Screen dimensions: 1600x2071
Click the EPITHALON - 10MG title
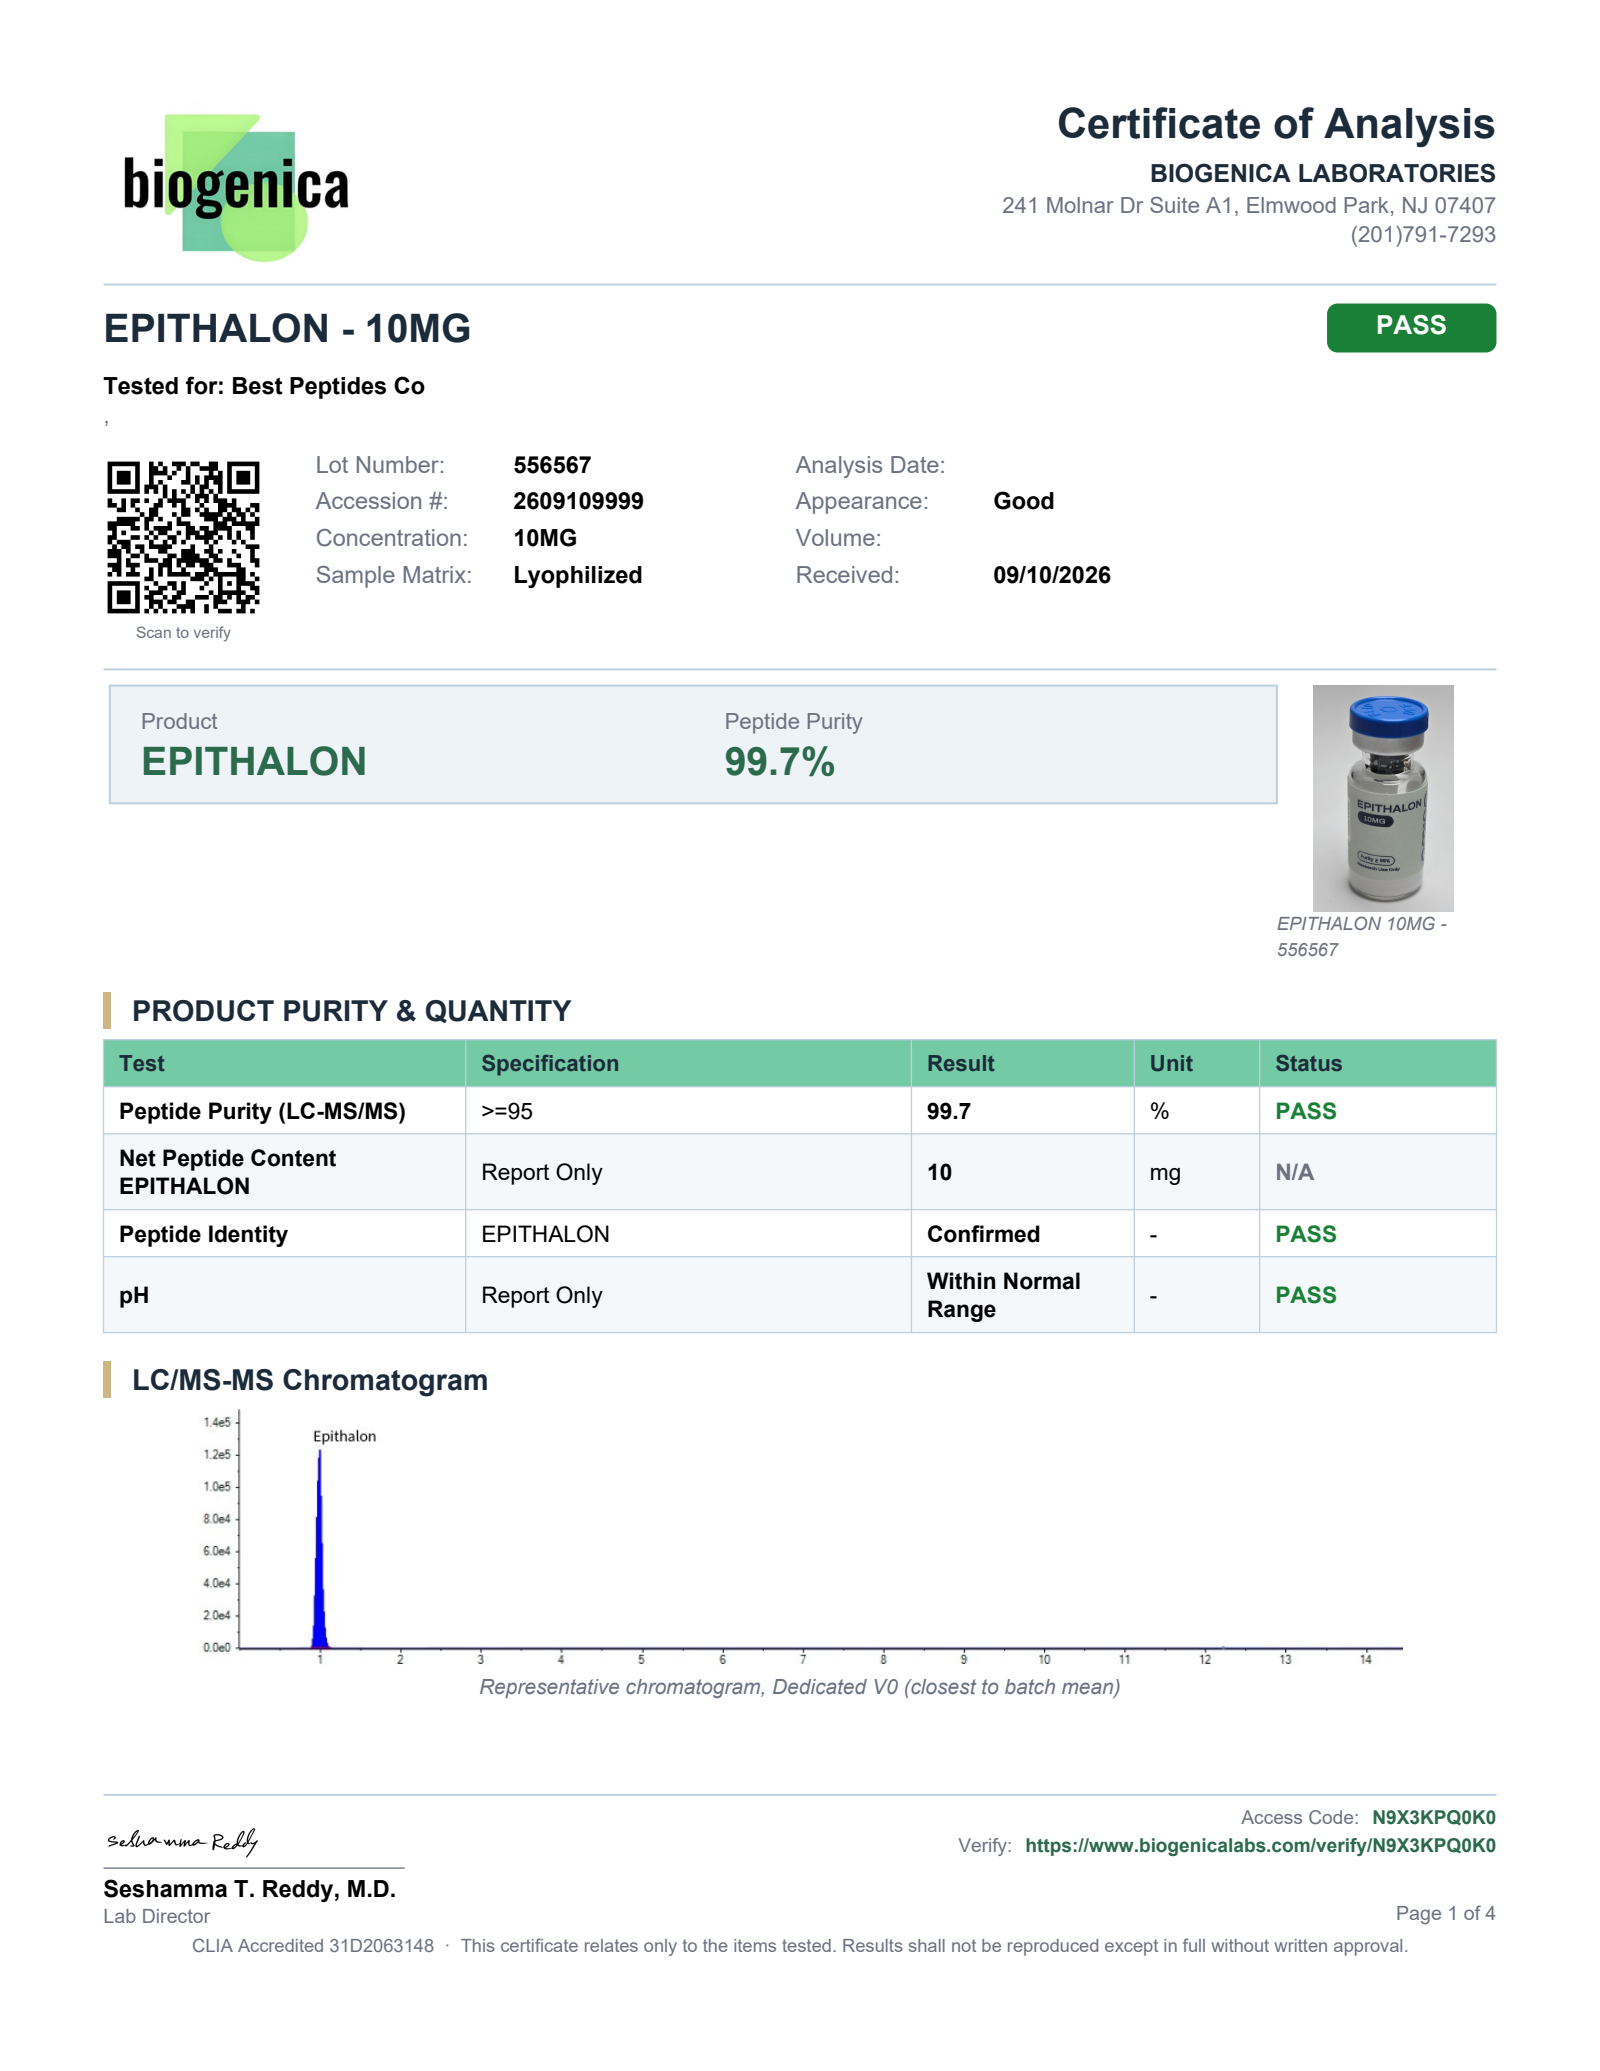287,329
